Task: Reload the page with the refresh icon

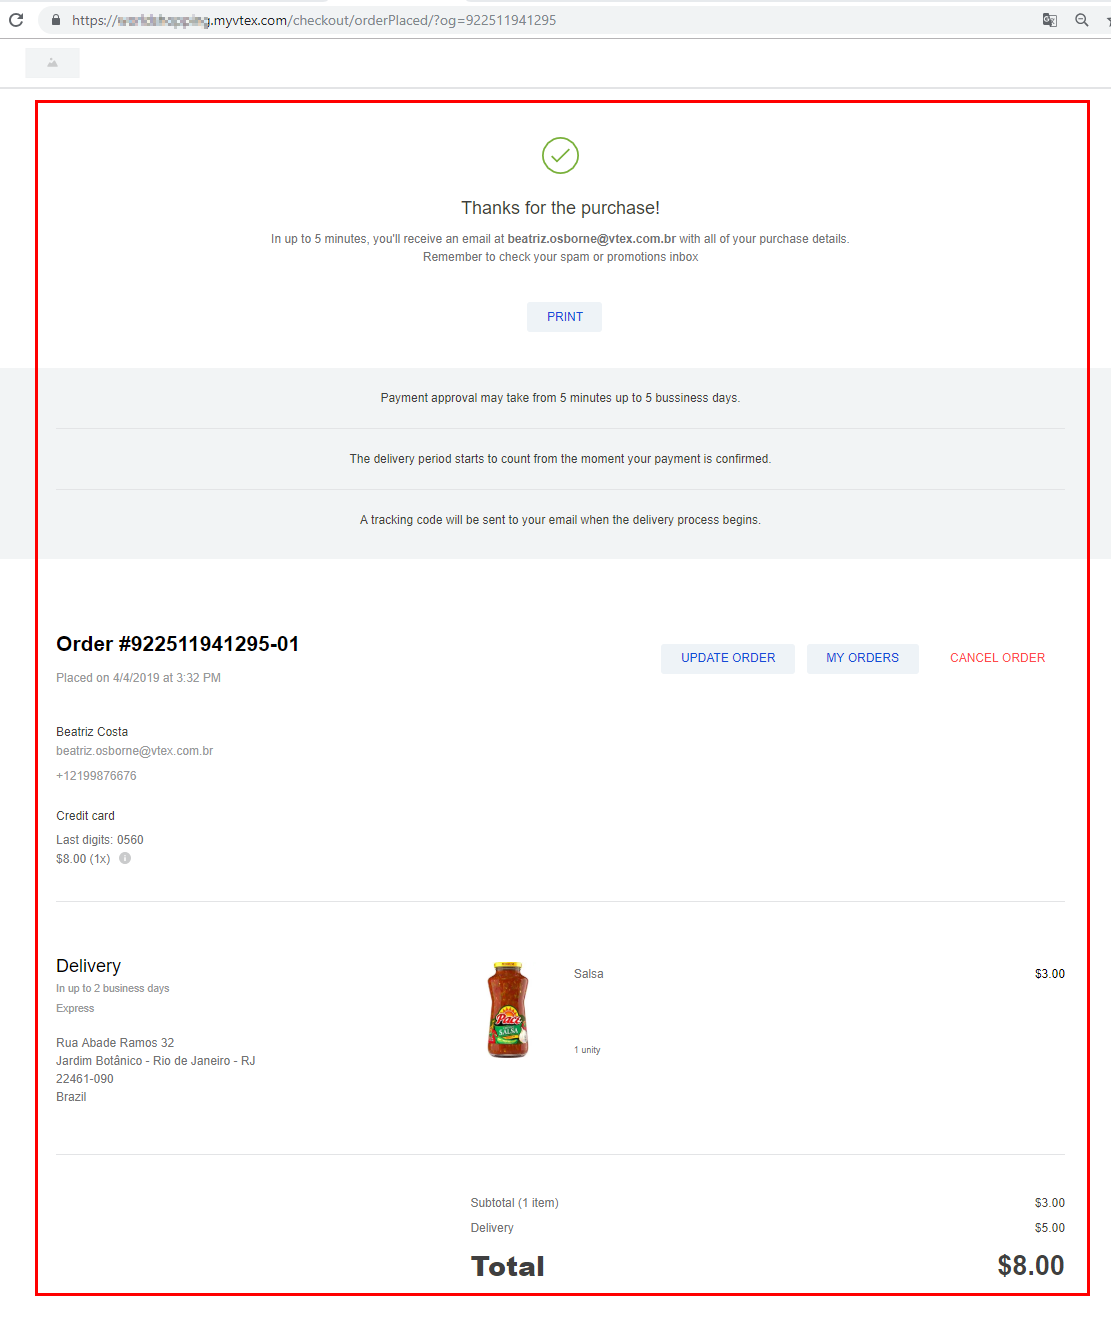Action: coord(16,20)
